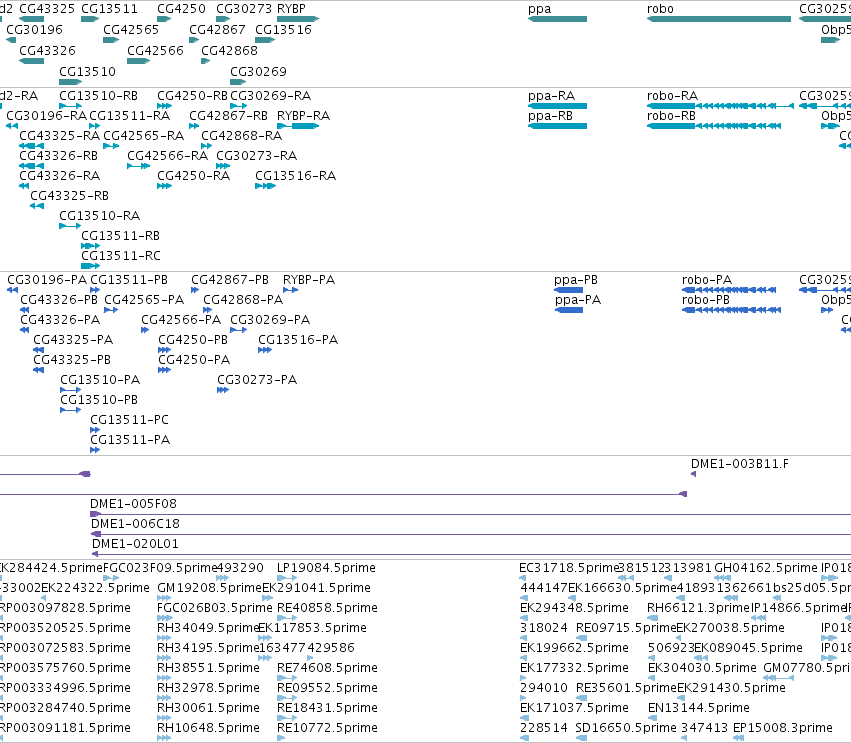Select EST EK304030.5prime
The height and width of the screenshot is (743, 851).
[651, 678]
